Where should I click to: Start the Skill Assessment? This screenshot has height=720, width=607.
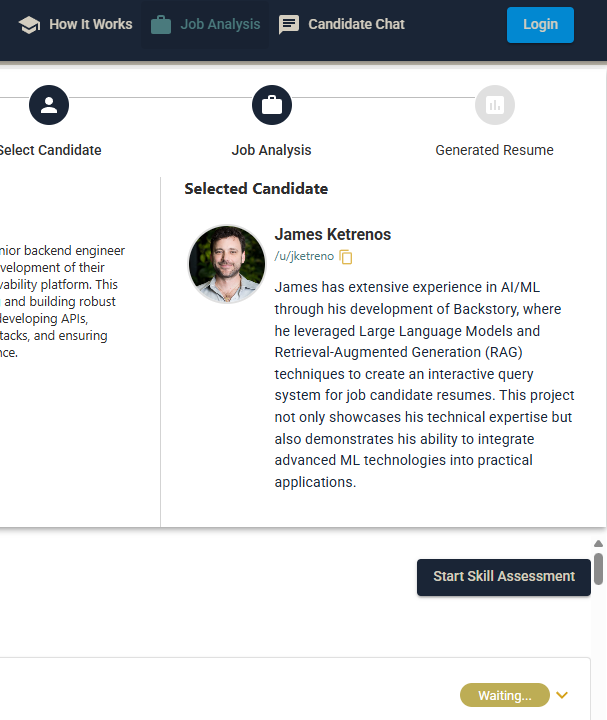(503, 577)
